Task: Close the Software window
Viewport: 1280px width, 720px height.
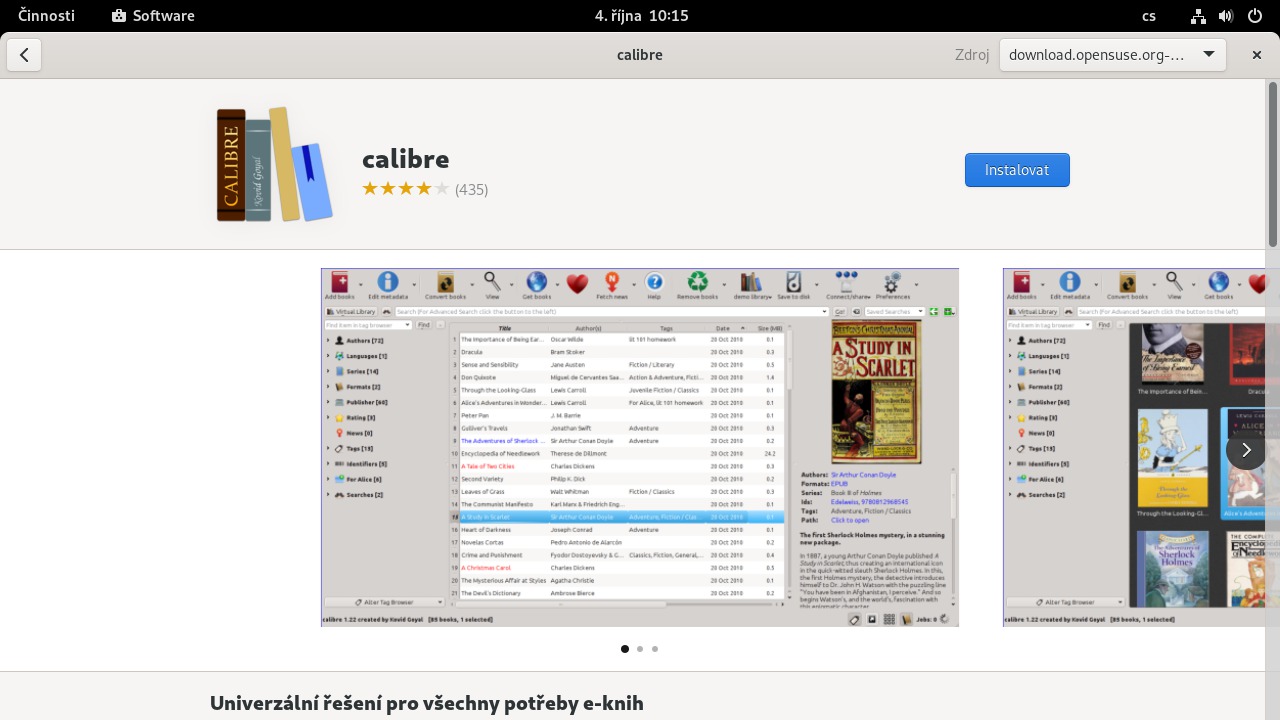Action: pos(1257,55)
